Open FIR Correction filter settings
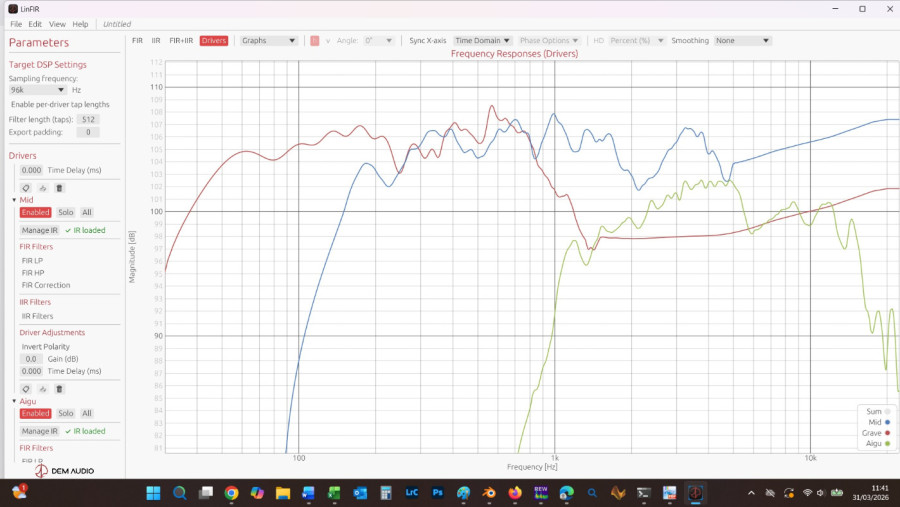 (x=46, y=285)
